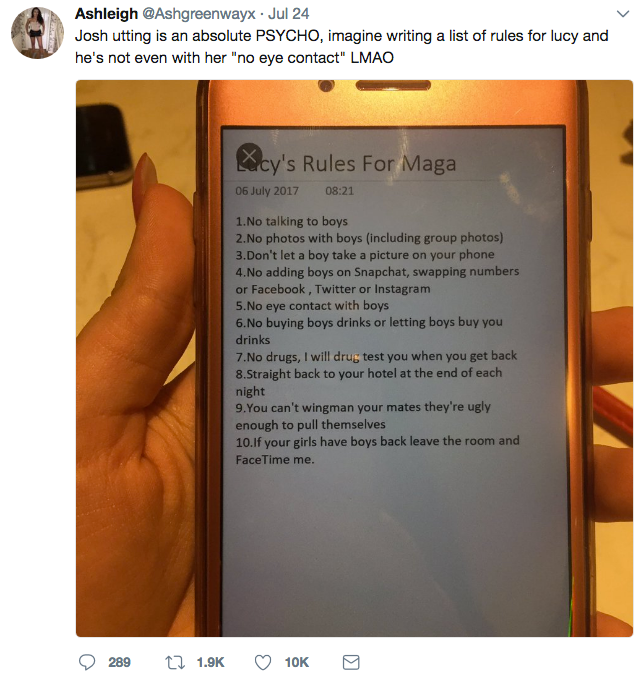This screenshot has width=642, height=682.
Task: Tap rule 5 No eye contact line
Action: click(x=312, y=306)
